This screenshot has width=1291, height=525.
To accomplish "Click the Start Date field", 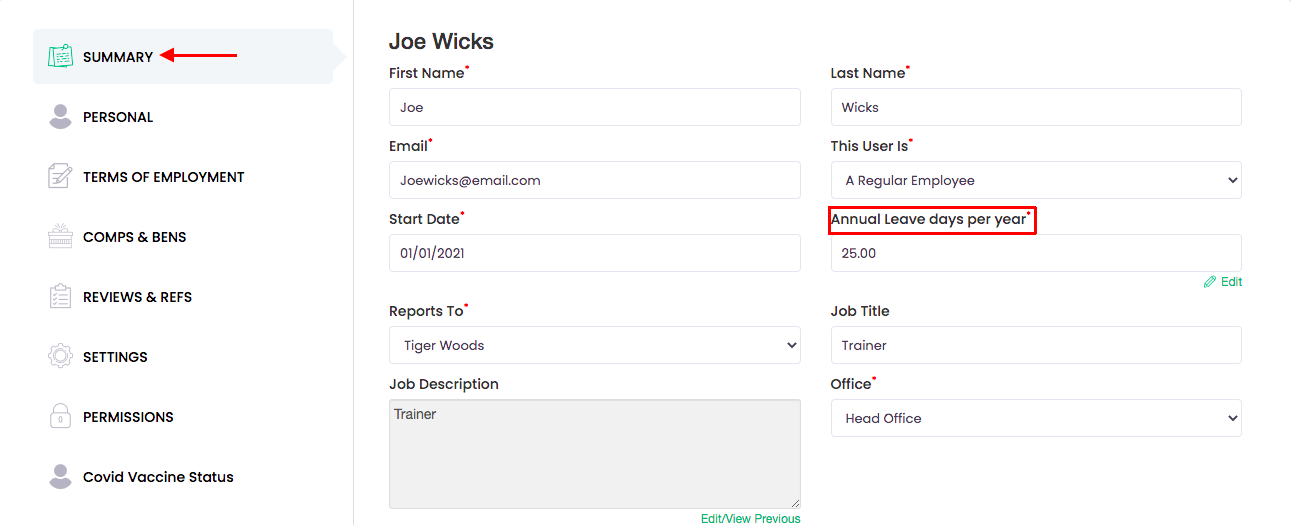I will (594, 254).
